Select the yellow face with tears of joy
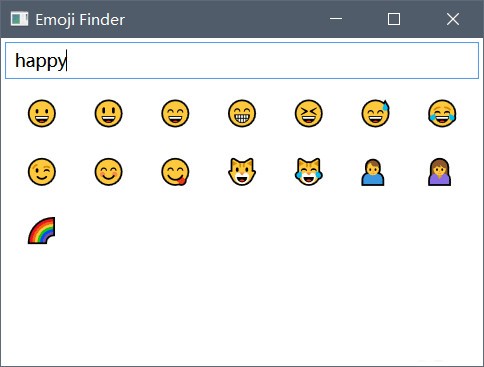Viewport: 484px width, 367px height. 442,113
